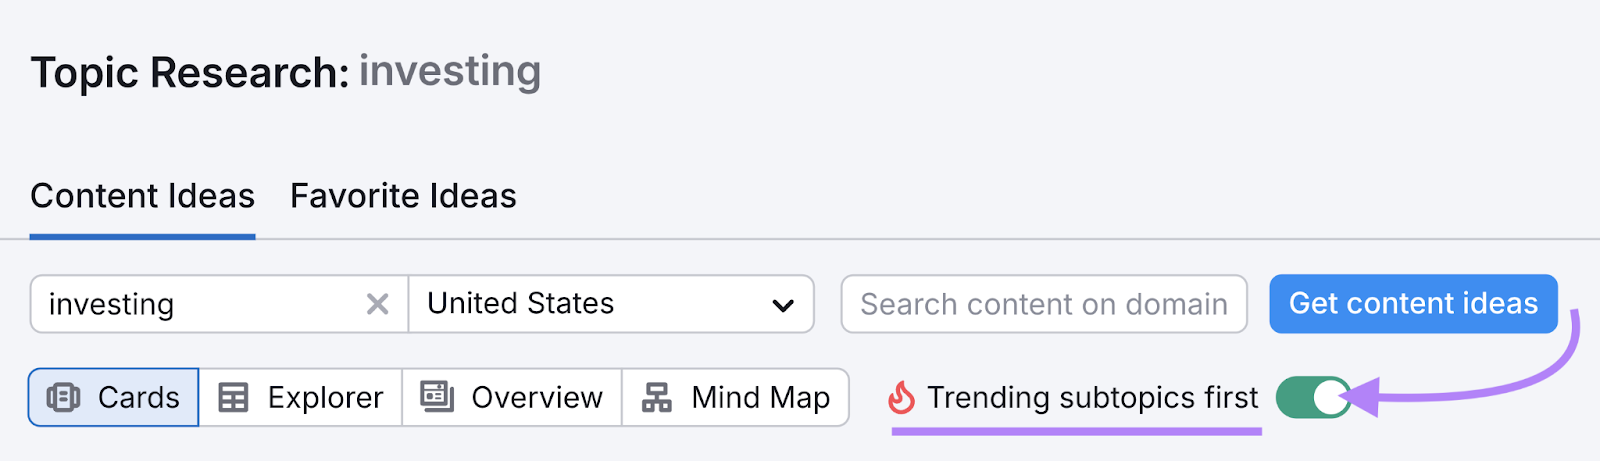Screen dimensions: 1600x461
Task: Click the Search content on domain field
Action: (1043, 304)
